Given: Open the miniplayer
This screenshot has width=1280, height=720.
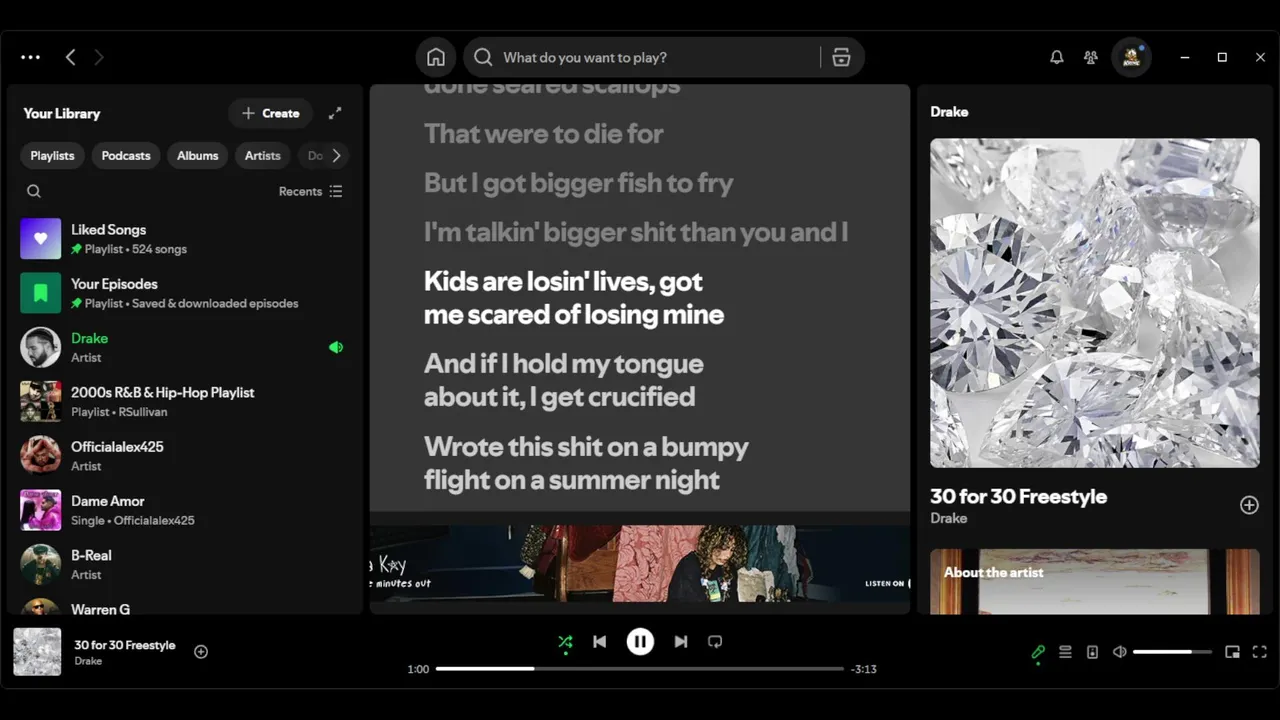Looking at the screenshot, I should pyautogui.click(x=1232, y=652).
